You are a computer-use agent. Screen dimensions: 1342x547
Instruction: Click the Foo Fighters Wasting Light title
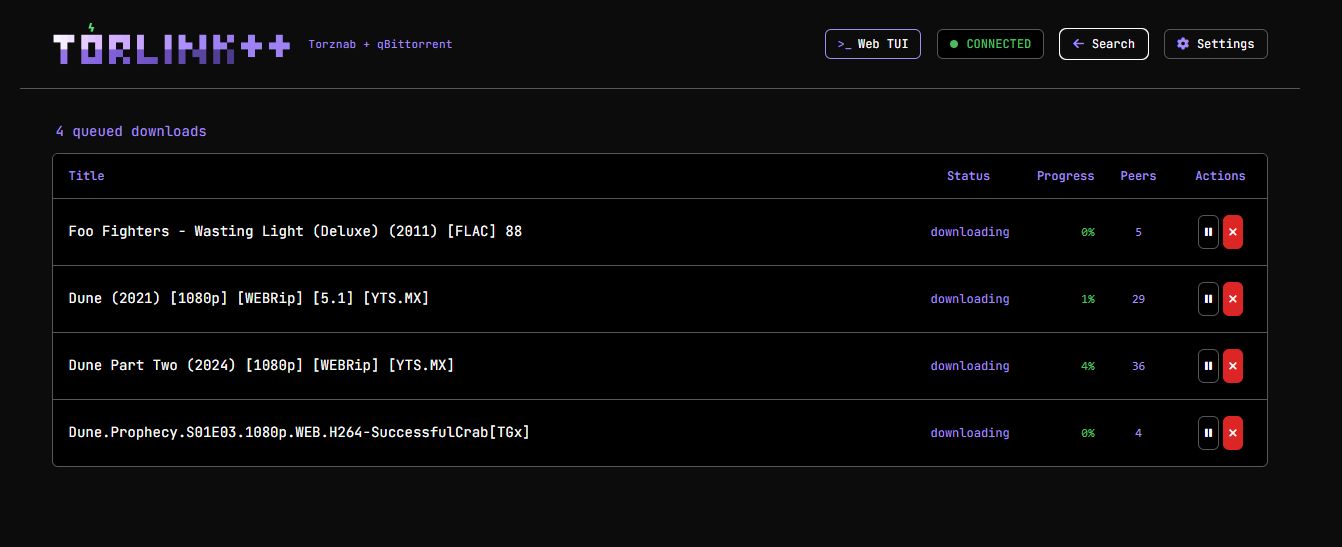(295, 231)
